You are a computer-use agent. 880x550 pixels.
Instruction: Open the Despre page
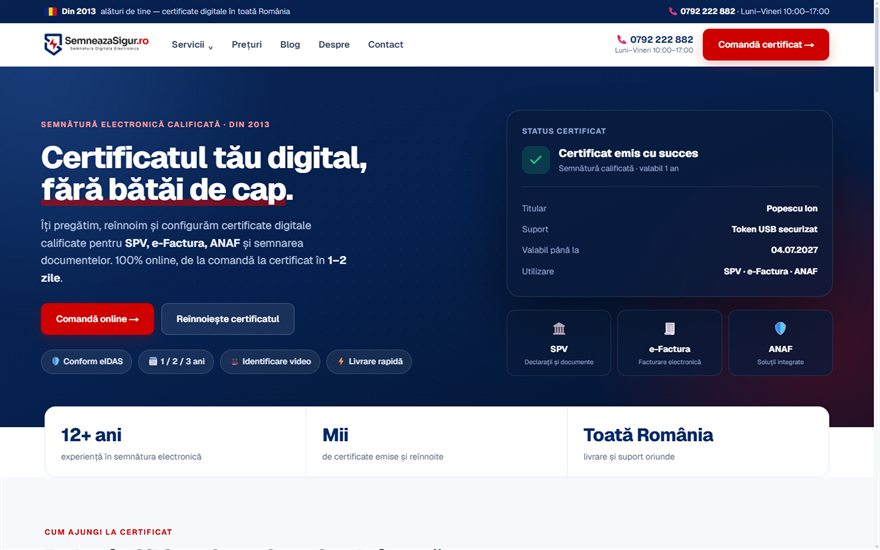[x=334, y=44]
